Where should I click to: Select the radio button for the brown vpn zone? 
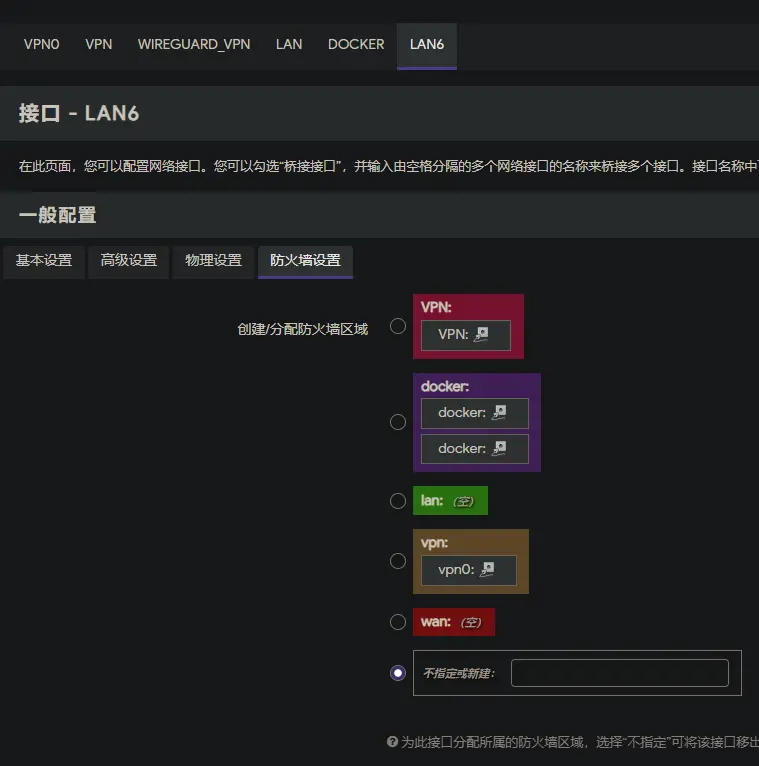click(398, 561)
